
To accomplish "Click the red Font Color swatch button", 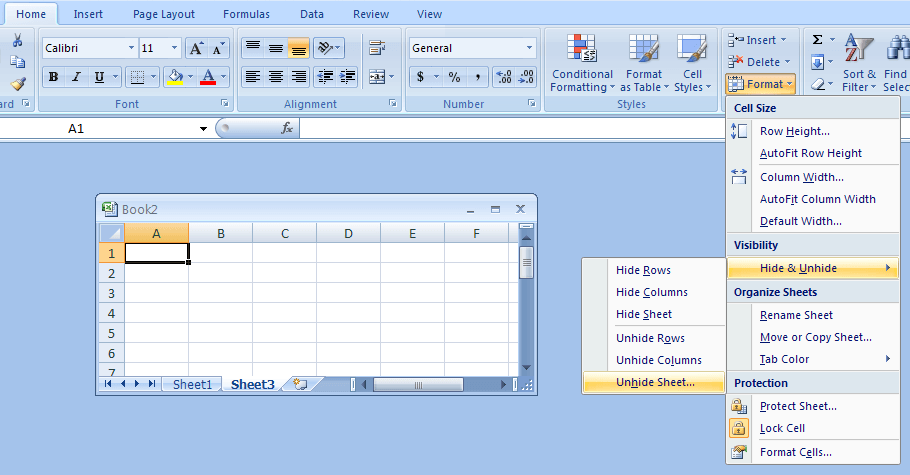I will [x=207, y=77].
